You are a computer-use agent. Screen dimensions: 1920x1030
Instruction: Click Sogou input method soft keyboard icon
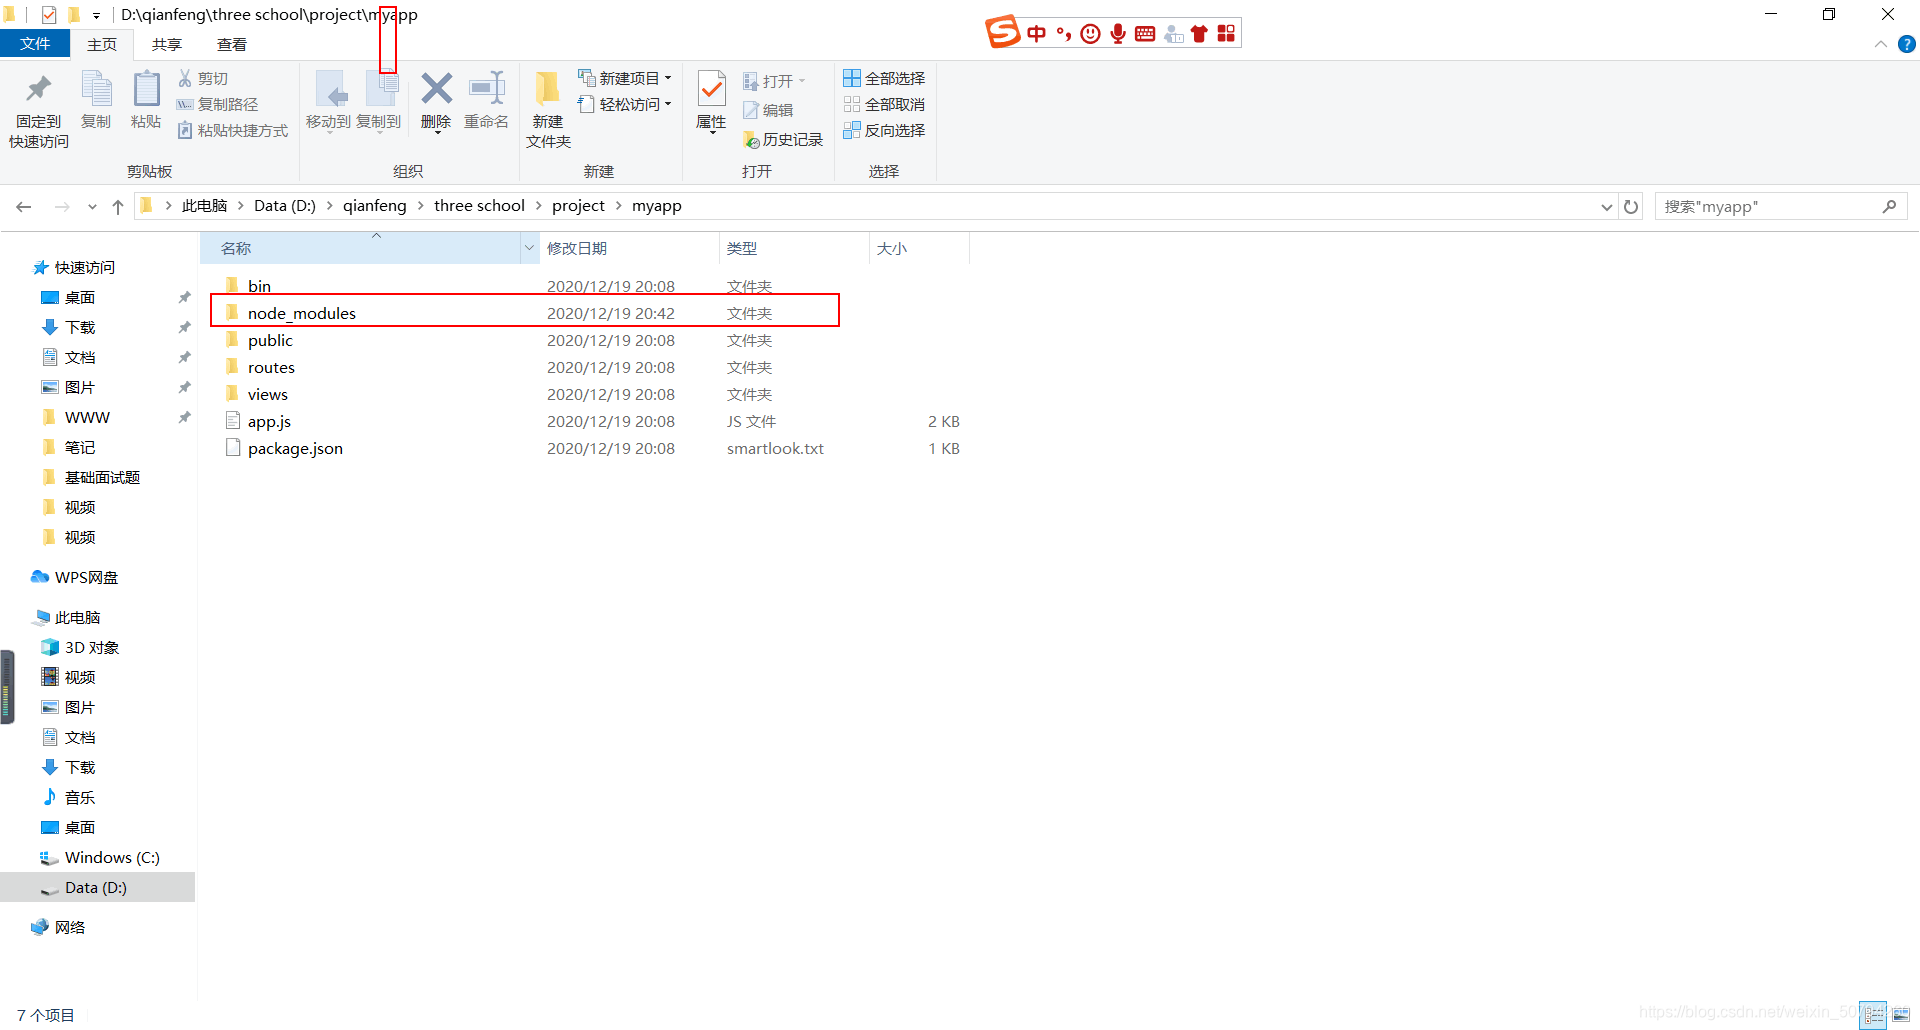tap(1145, 34)
